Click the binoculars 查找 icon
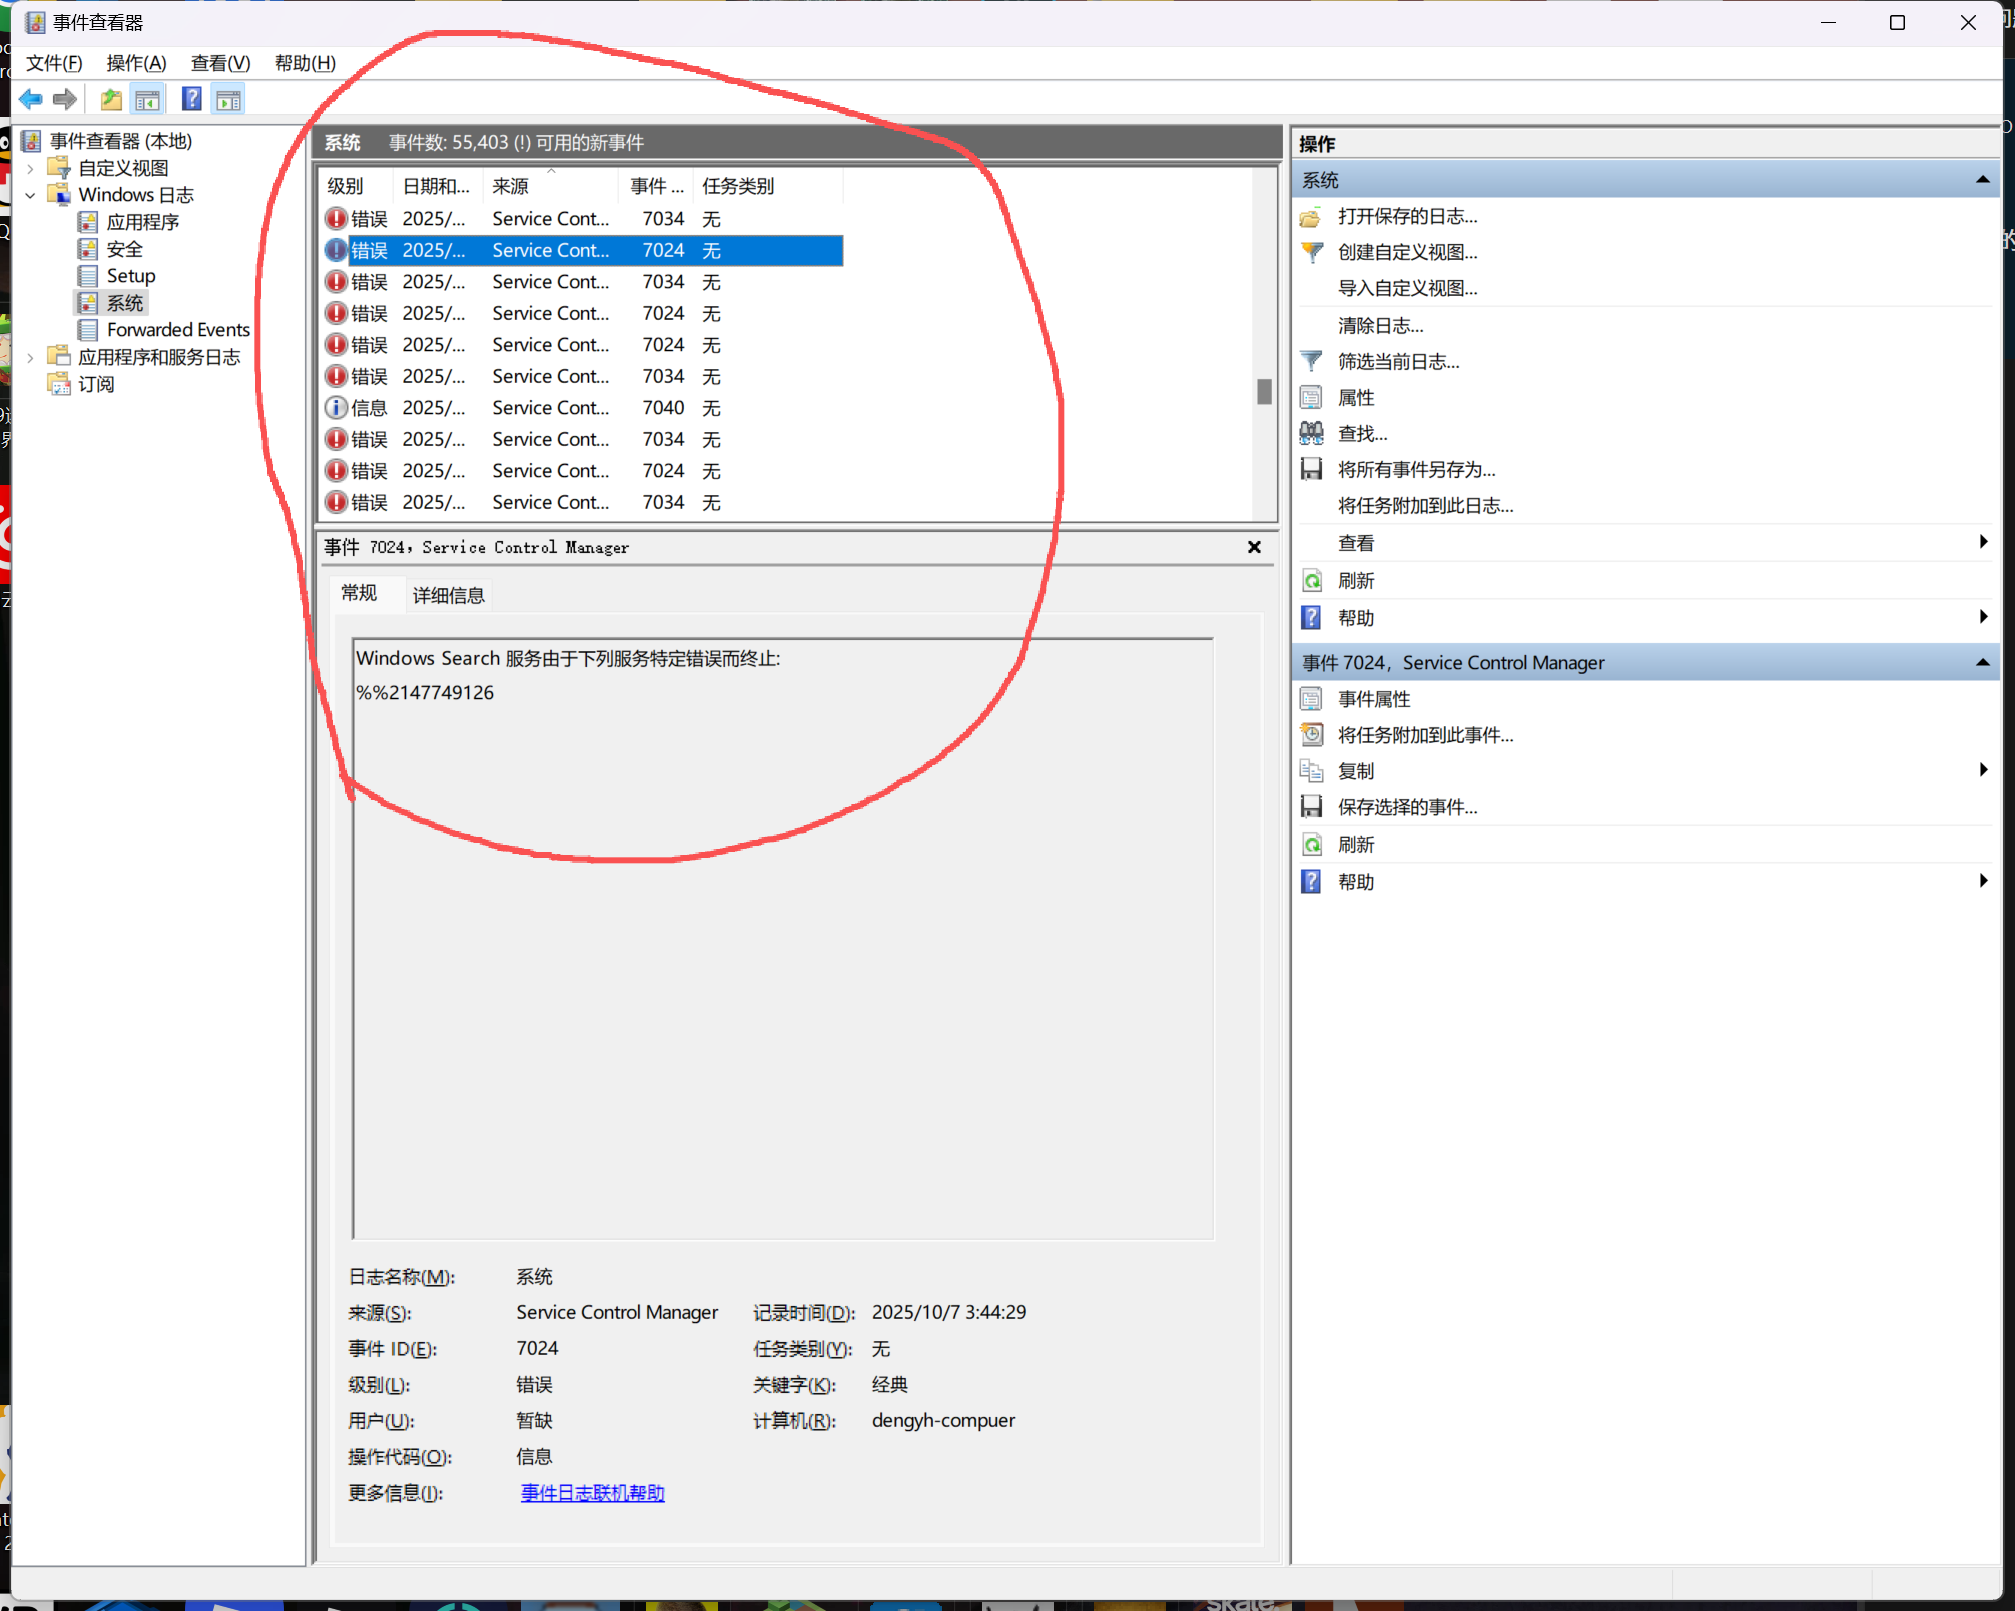Screen dimensions: 2015x1611 pyautogui.click(x=1311, y=433)
